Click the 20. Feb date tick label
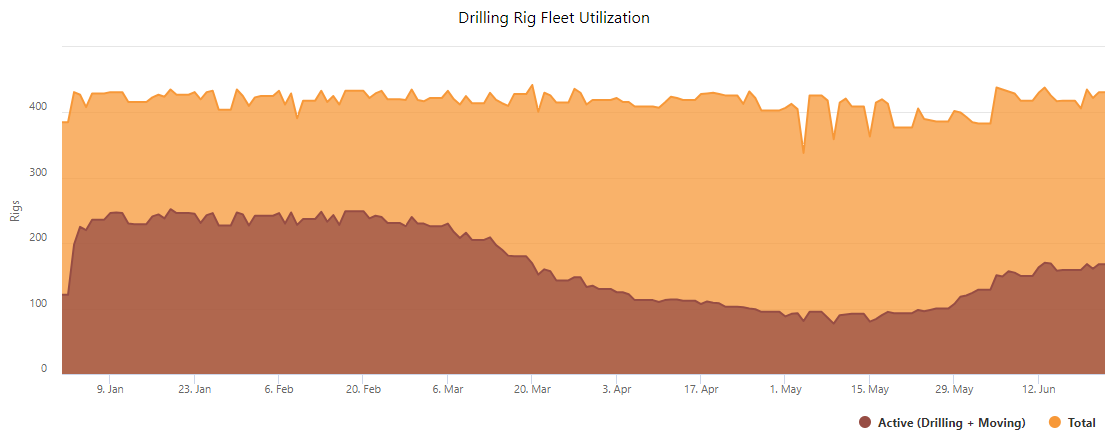This screenshot has width=1112, height=437. click(x=363, y=389)
